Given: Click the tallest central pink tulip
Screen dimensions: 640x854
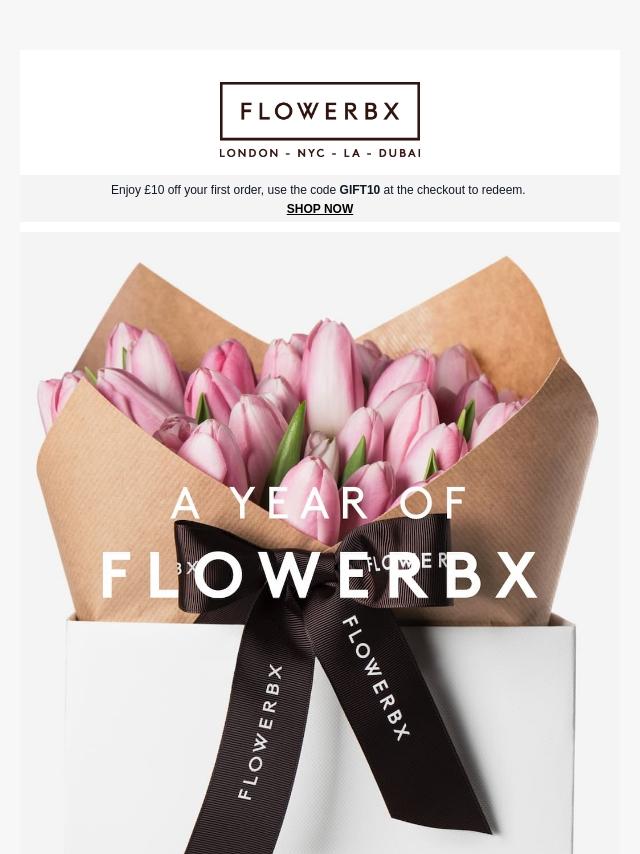Looking at the screenshot, I should coord(330,376).
